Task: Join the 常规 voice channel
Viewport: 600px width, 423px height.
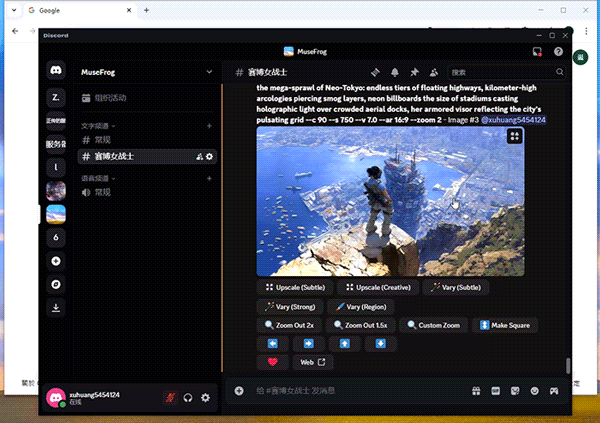Action: pos(147,192)
